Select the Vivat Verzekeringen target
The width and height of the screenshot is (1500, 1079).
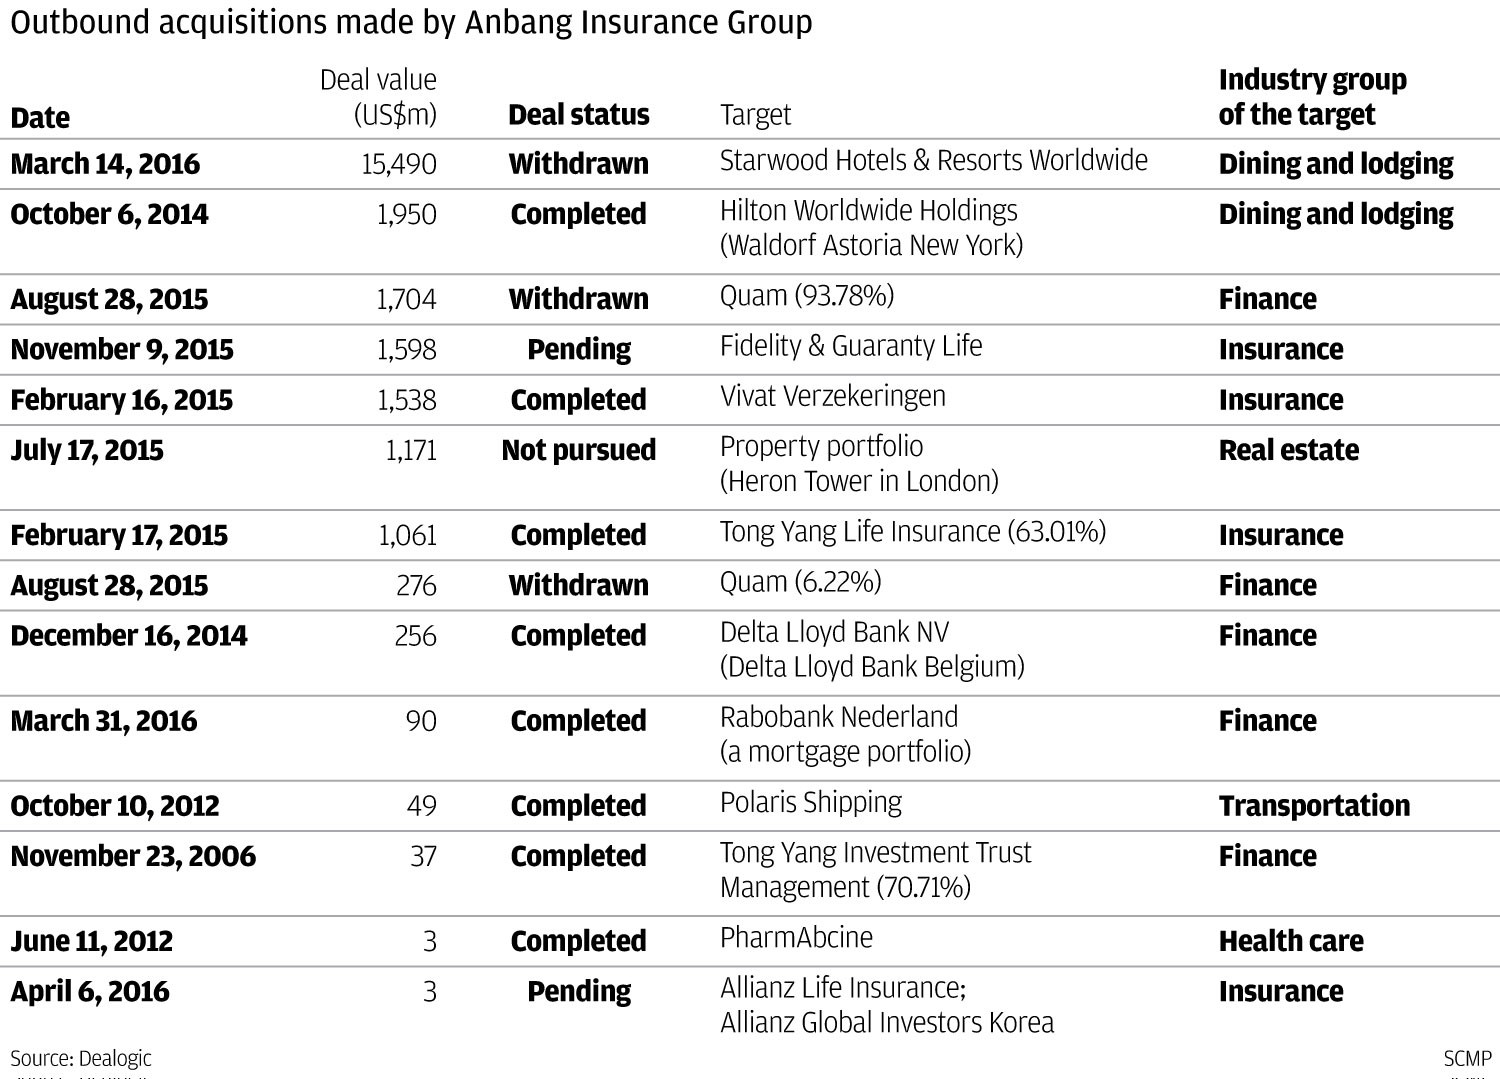click(832, 396)
